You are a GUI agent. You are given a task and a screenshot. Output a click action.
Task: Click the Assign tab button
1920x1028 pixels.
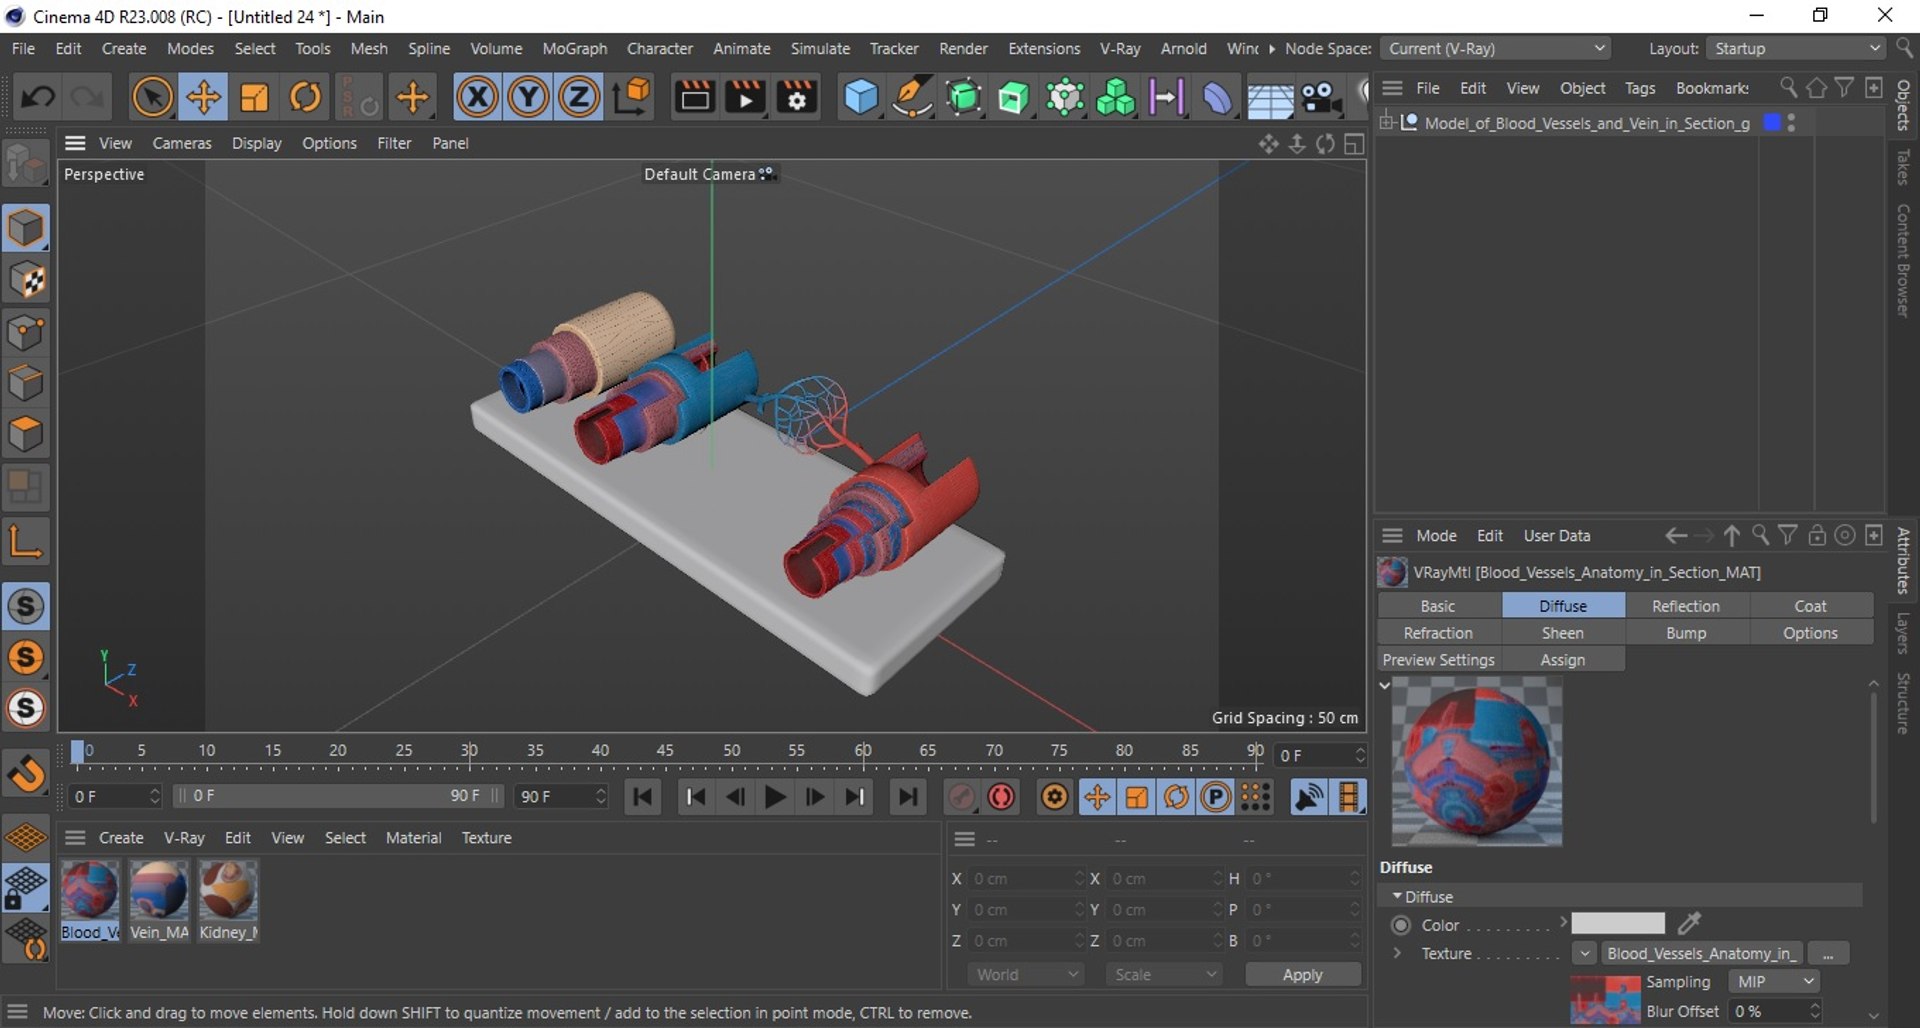tap(1563, 660)
